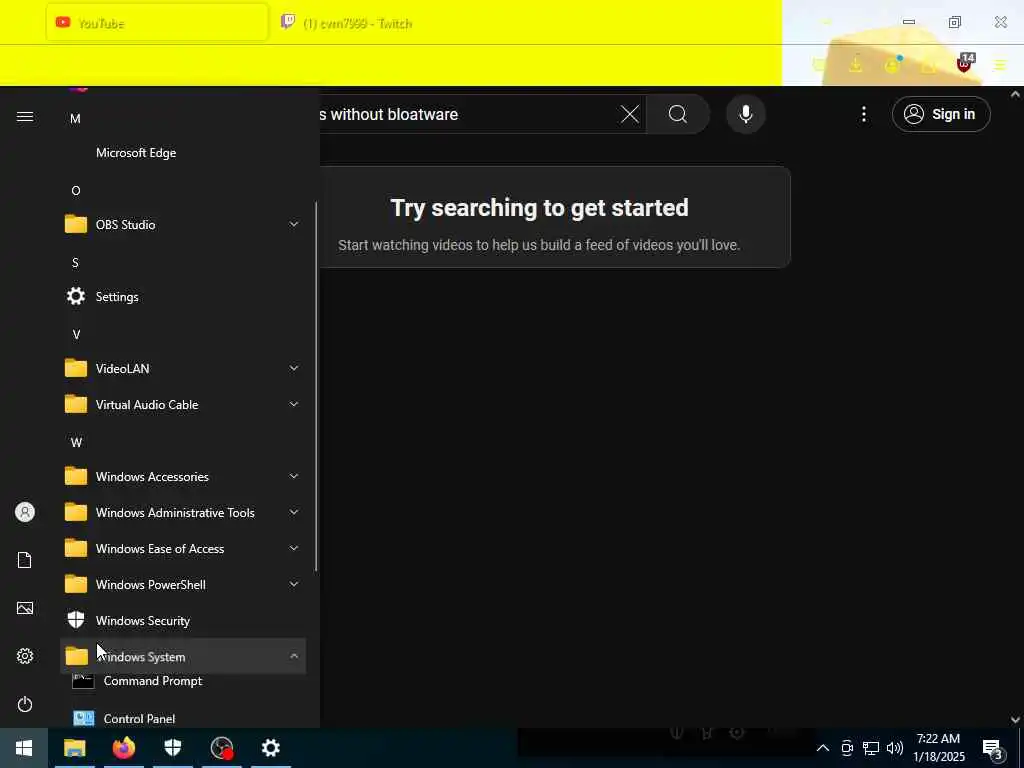The image size is (1024, 768).
Task: Click the page scrollbar down arrow
Action: (x=1015, y=719)
